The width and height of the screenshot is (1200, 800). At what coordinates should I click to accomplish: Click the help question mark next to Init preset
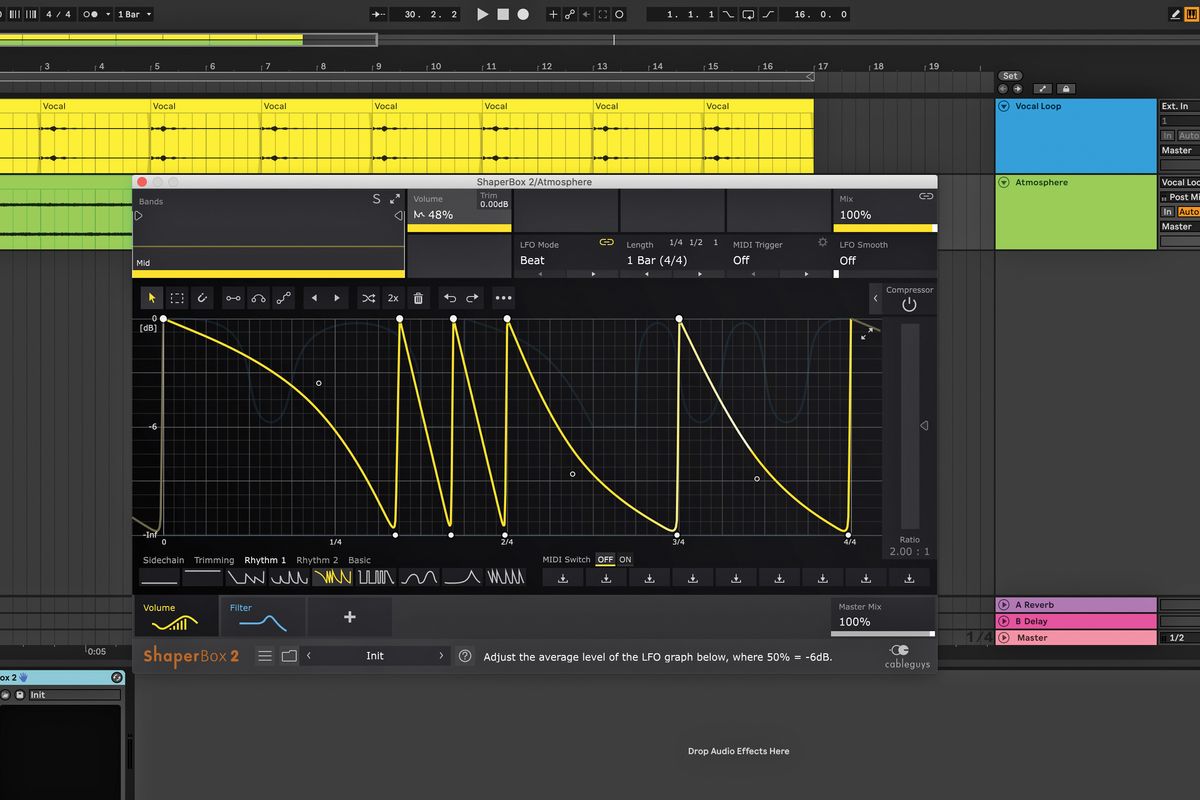pos(465,656)
